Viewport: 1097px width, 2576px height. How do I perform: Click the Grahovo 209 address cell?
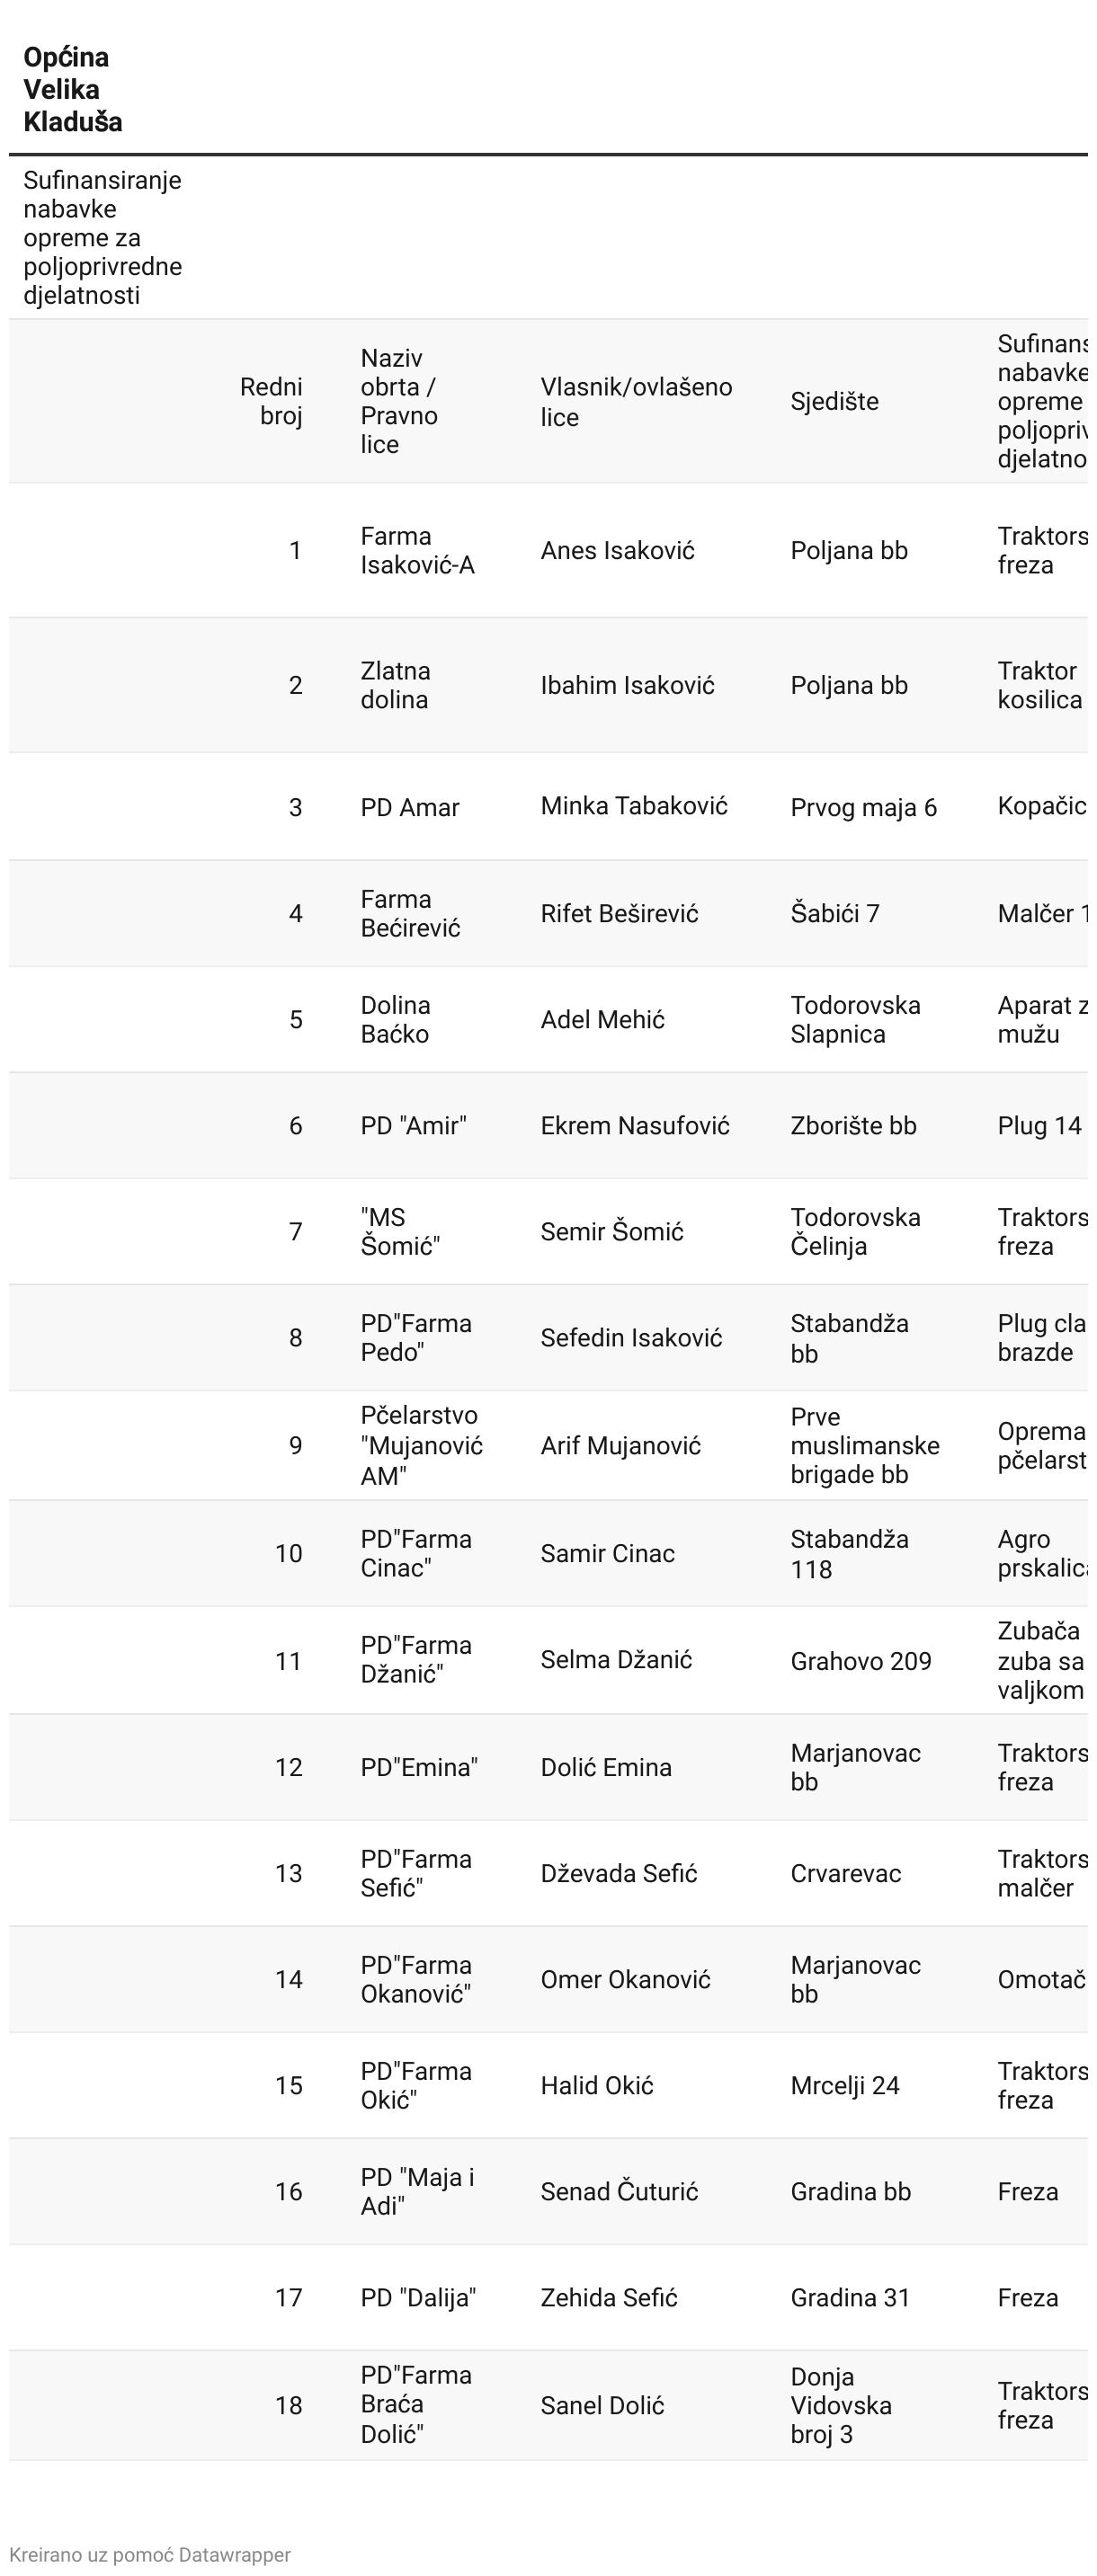click(x=860, y=1661)
